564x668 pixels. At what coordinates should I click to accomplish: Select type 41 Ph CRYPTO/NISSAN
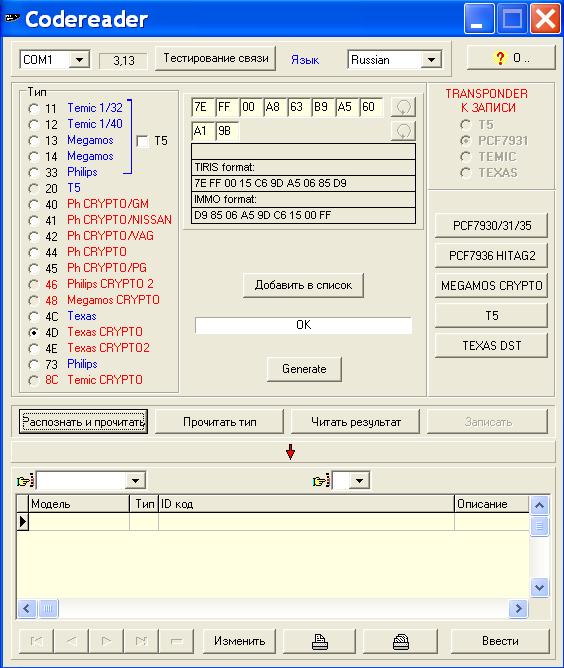coord(34,220)
